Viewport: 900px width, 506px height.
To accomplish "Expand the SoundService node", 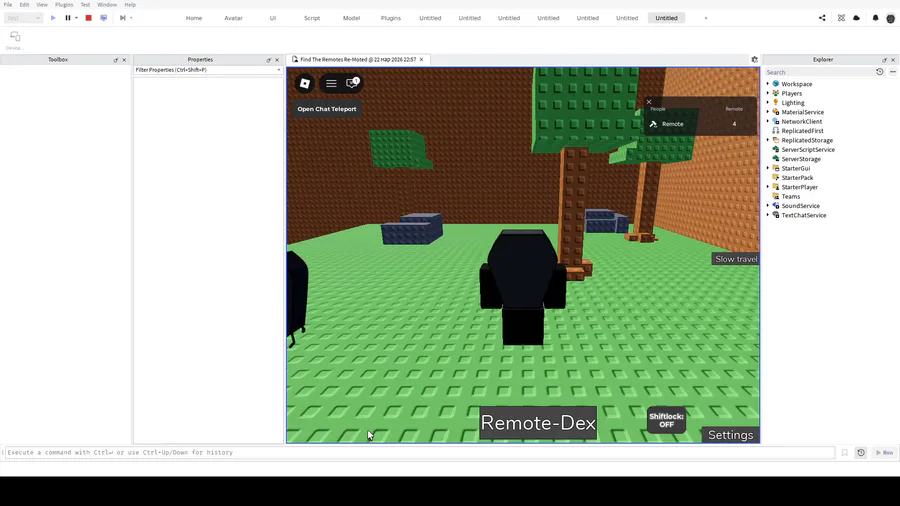I will click(768, 205).
